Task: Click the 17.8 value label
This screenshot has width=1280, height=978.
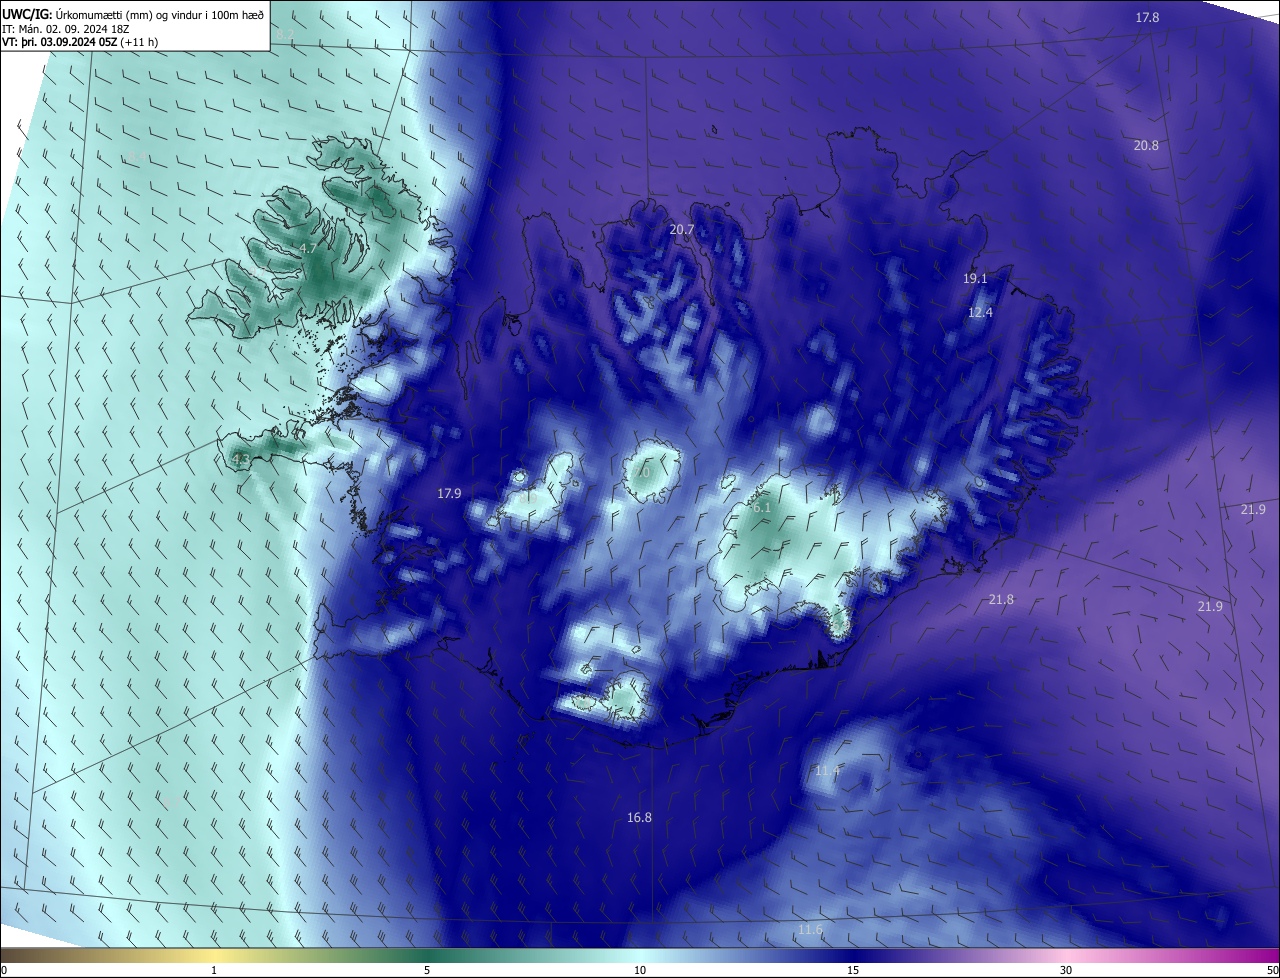Action: click(1147, 18)
